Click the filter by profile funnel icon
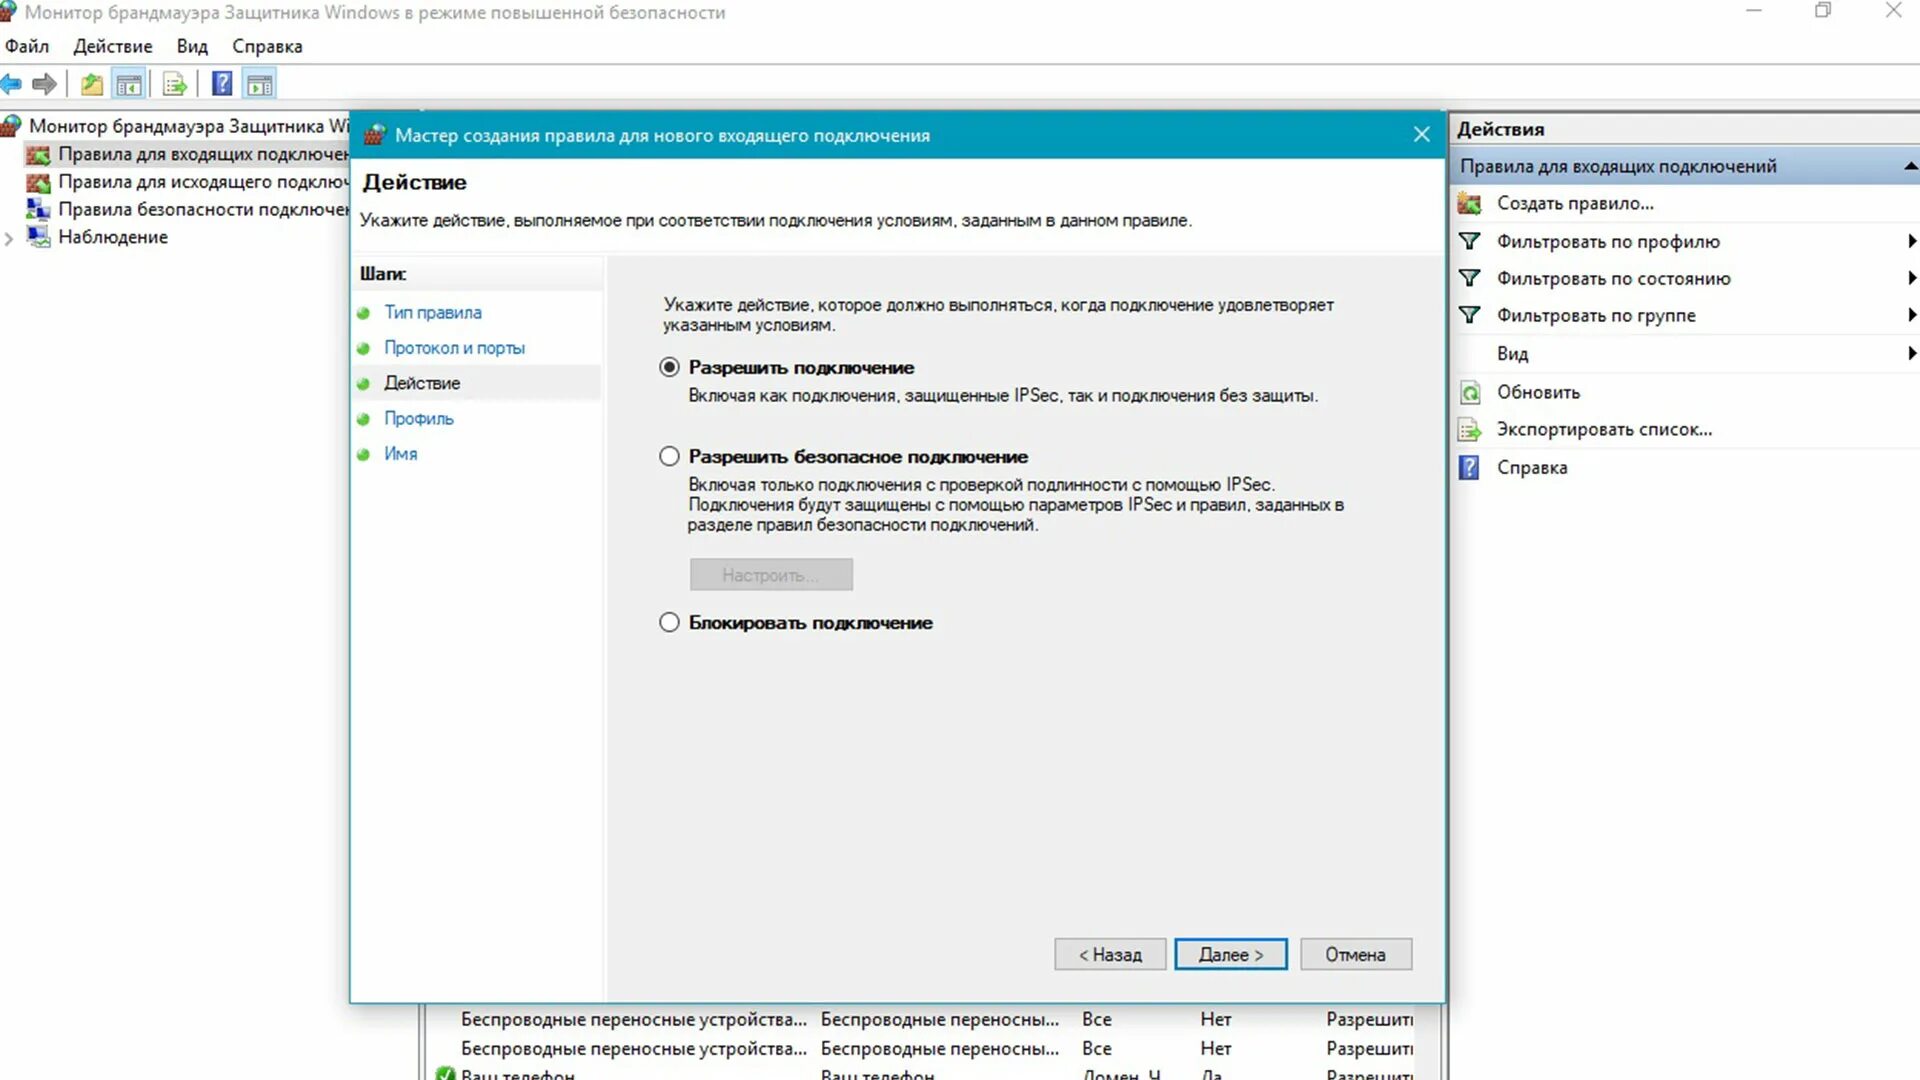The height and width of the screenshot is (1080, 1920). click(1469, 241)
